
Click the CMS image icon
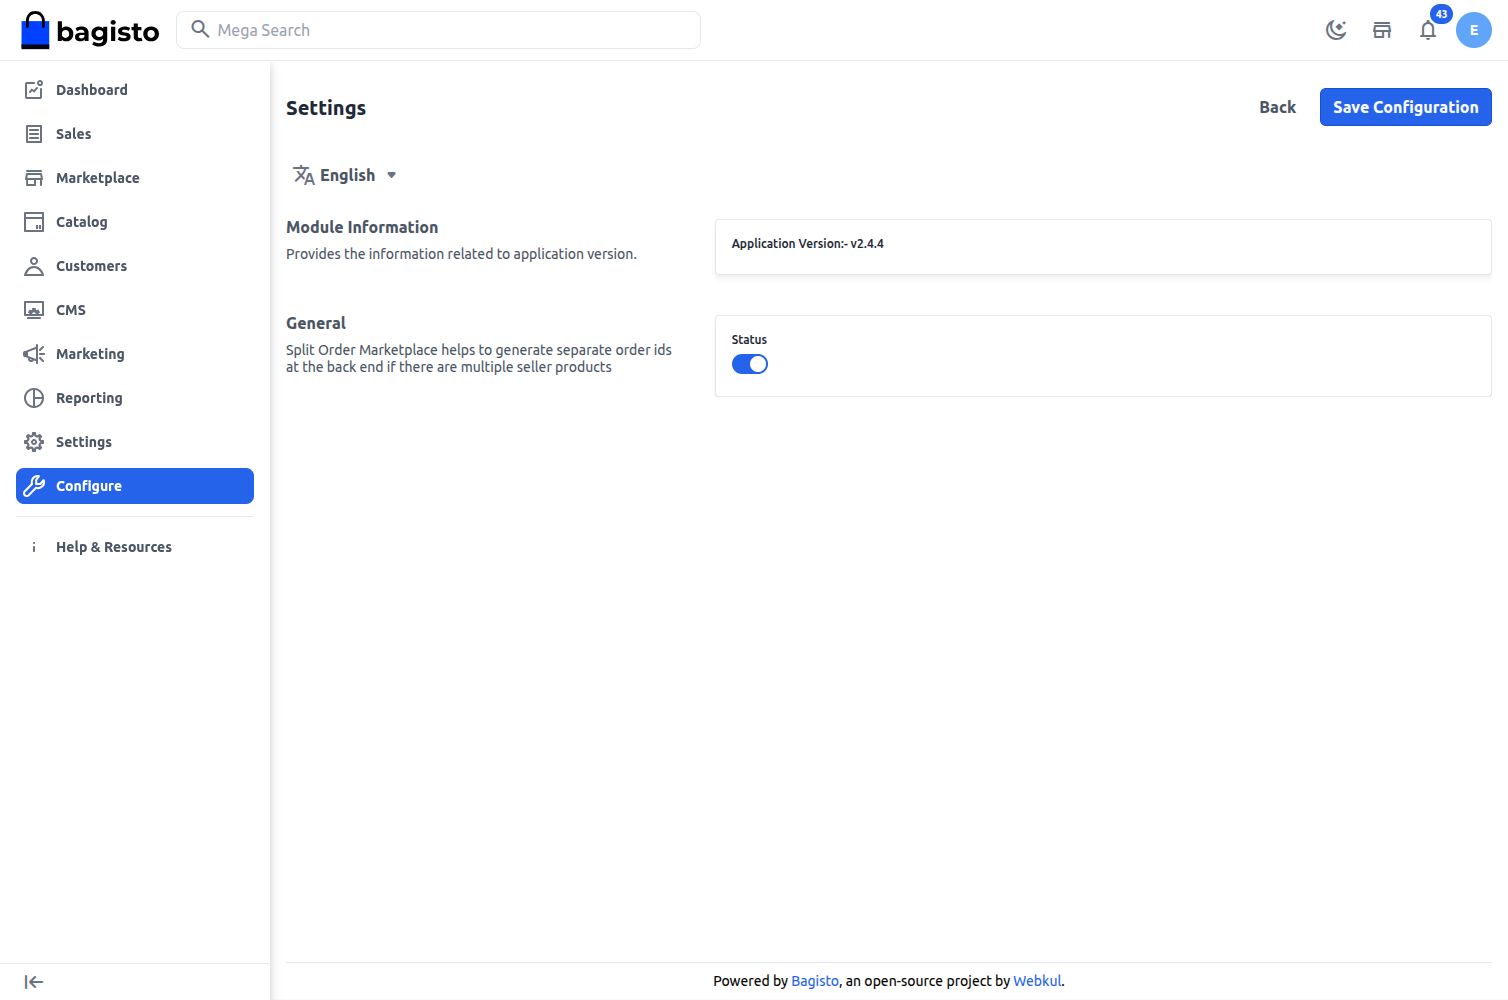pyautogui.click(x=34, y=310)
